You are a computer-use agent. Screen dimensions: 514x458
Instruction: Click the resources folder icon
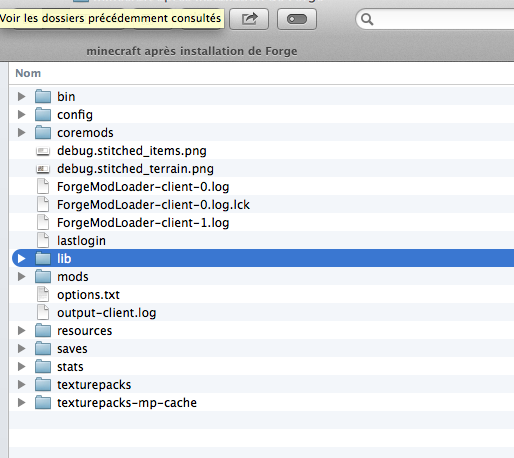pos(43,330)
